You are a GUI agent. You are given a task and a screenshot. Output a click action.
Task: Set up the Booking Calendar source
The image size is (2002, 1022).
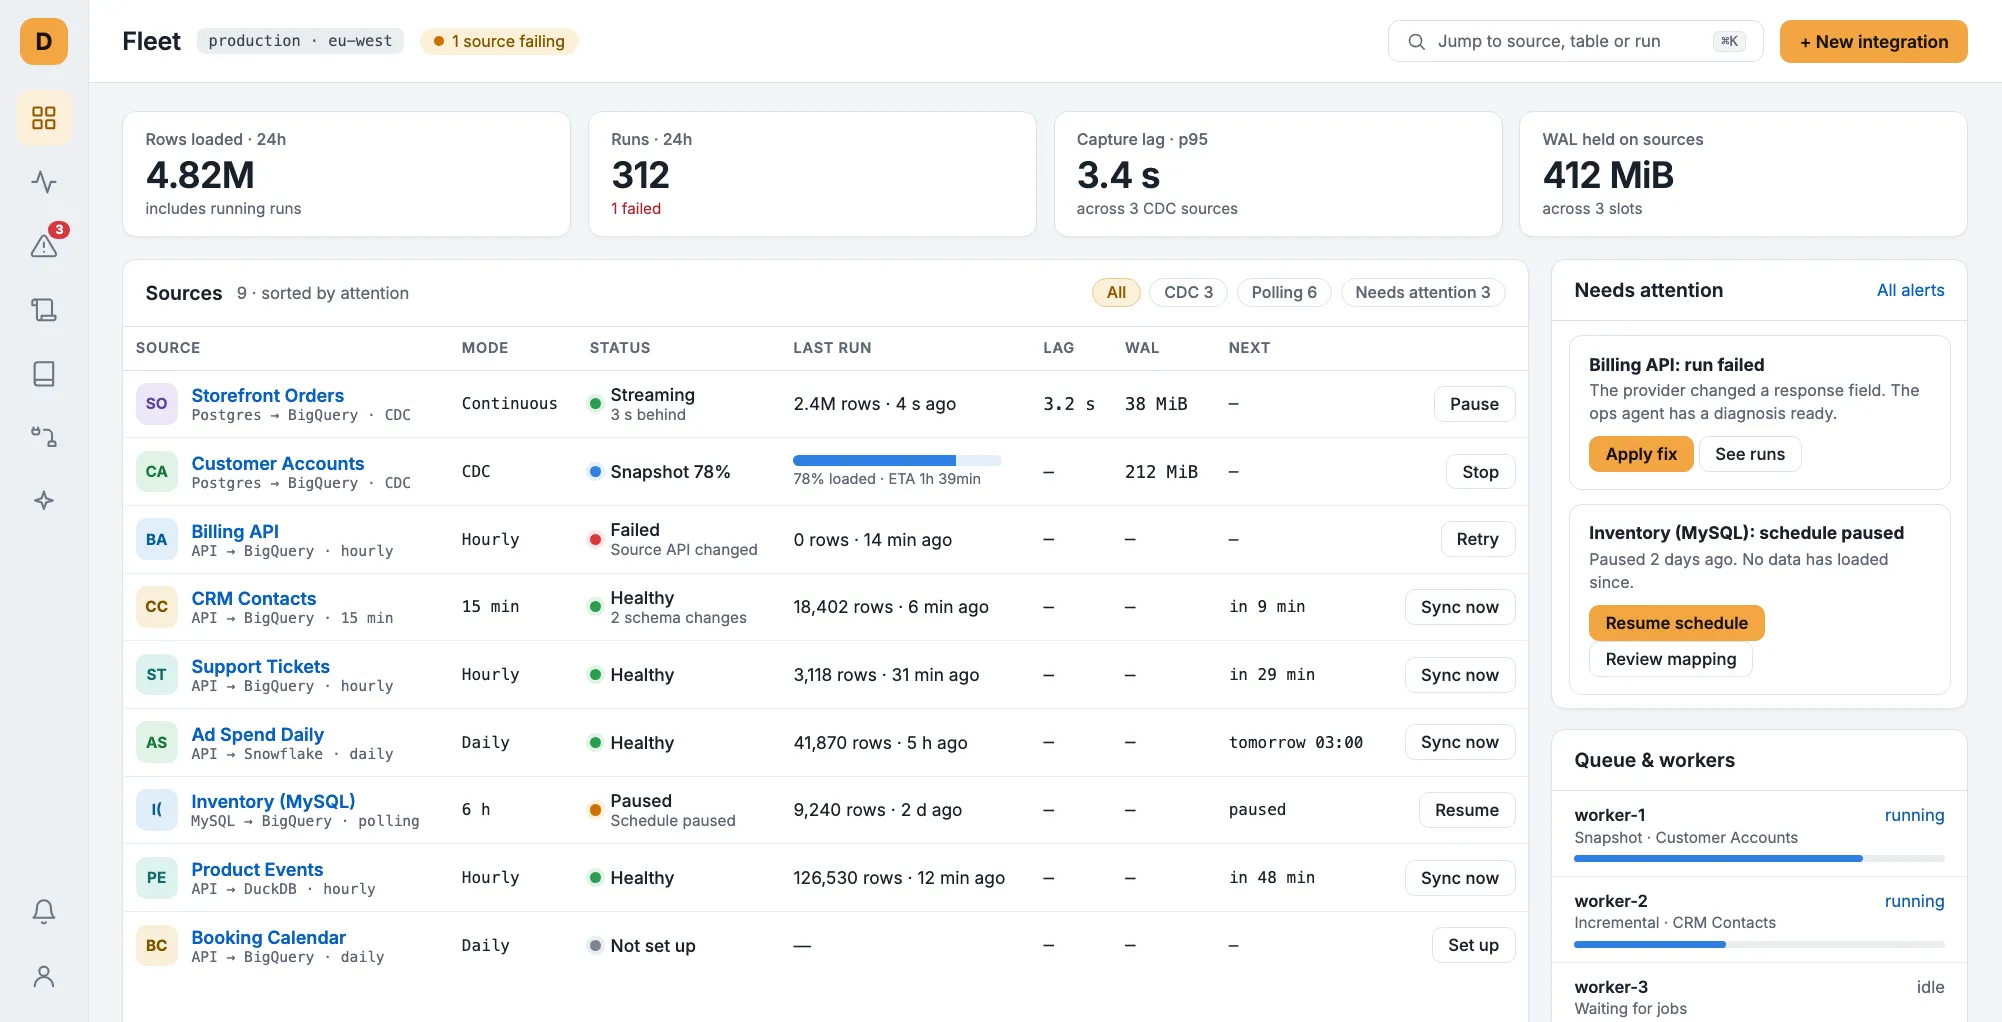pos(1473,945)
